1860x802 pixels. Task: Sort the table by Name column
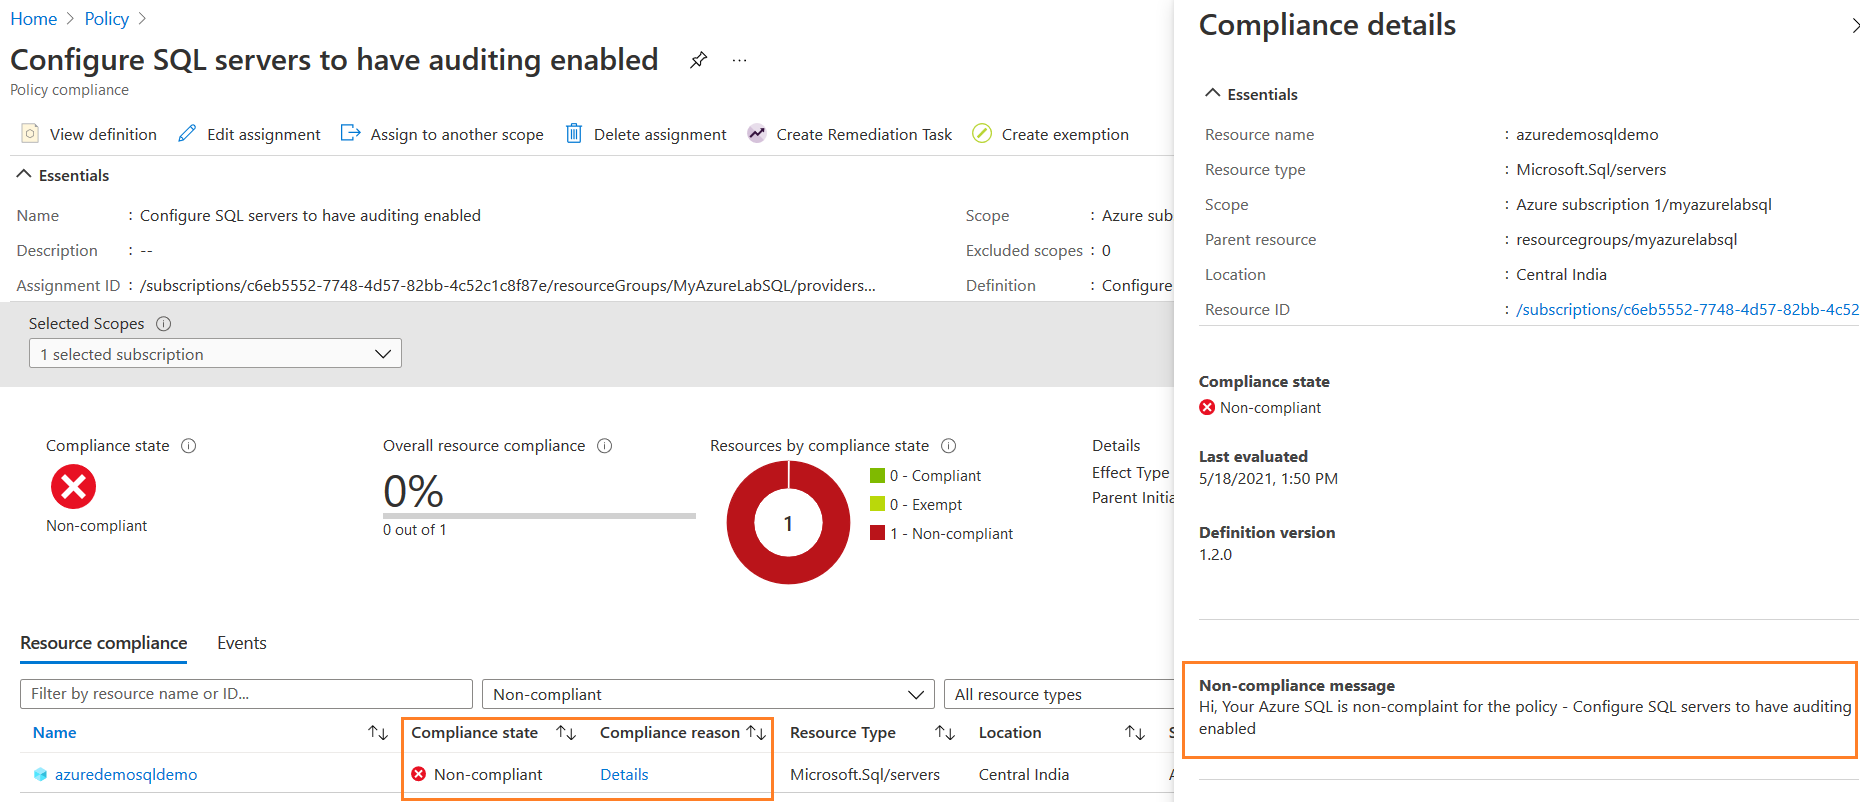(377, 733)
